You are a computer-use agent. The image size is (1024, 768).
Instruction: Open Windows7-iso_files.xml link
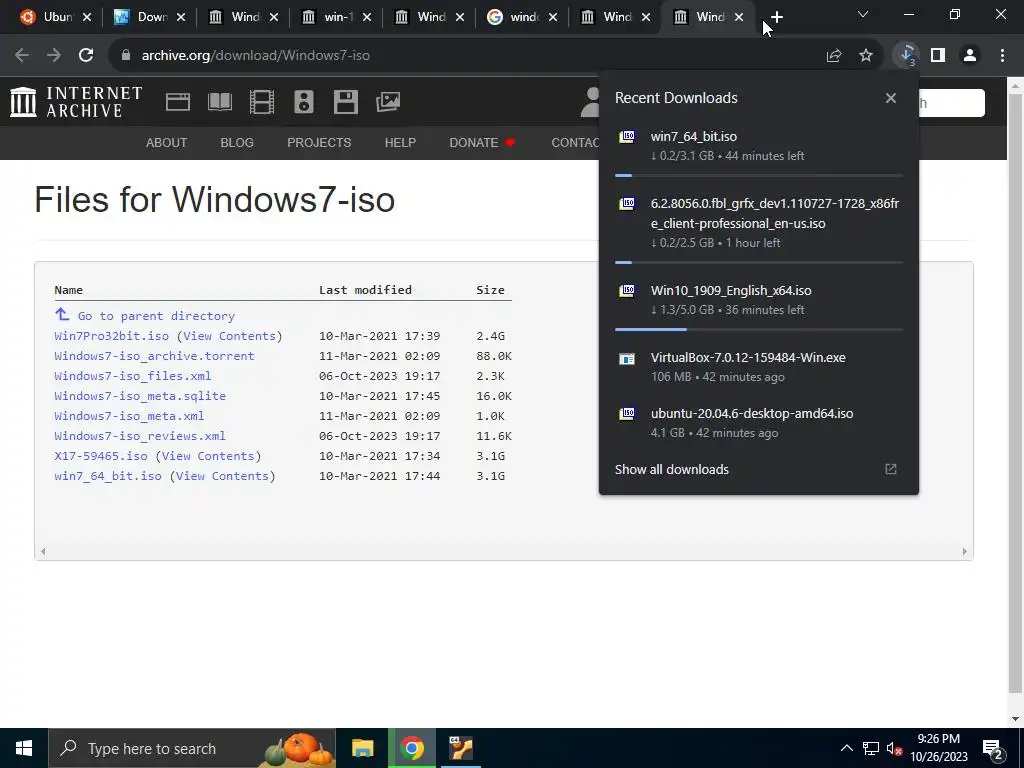point(133,376)
